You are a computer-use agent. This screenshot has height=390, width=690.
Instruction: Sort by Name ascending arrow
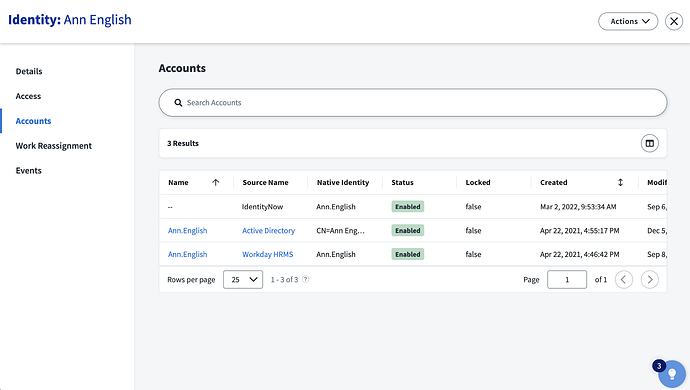(x=215, y=182)
